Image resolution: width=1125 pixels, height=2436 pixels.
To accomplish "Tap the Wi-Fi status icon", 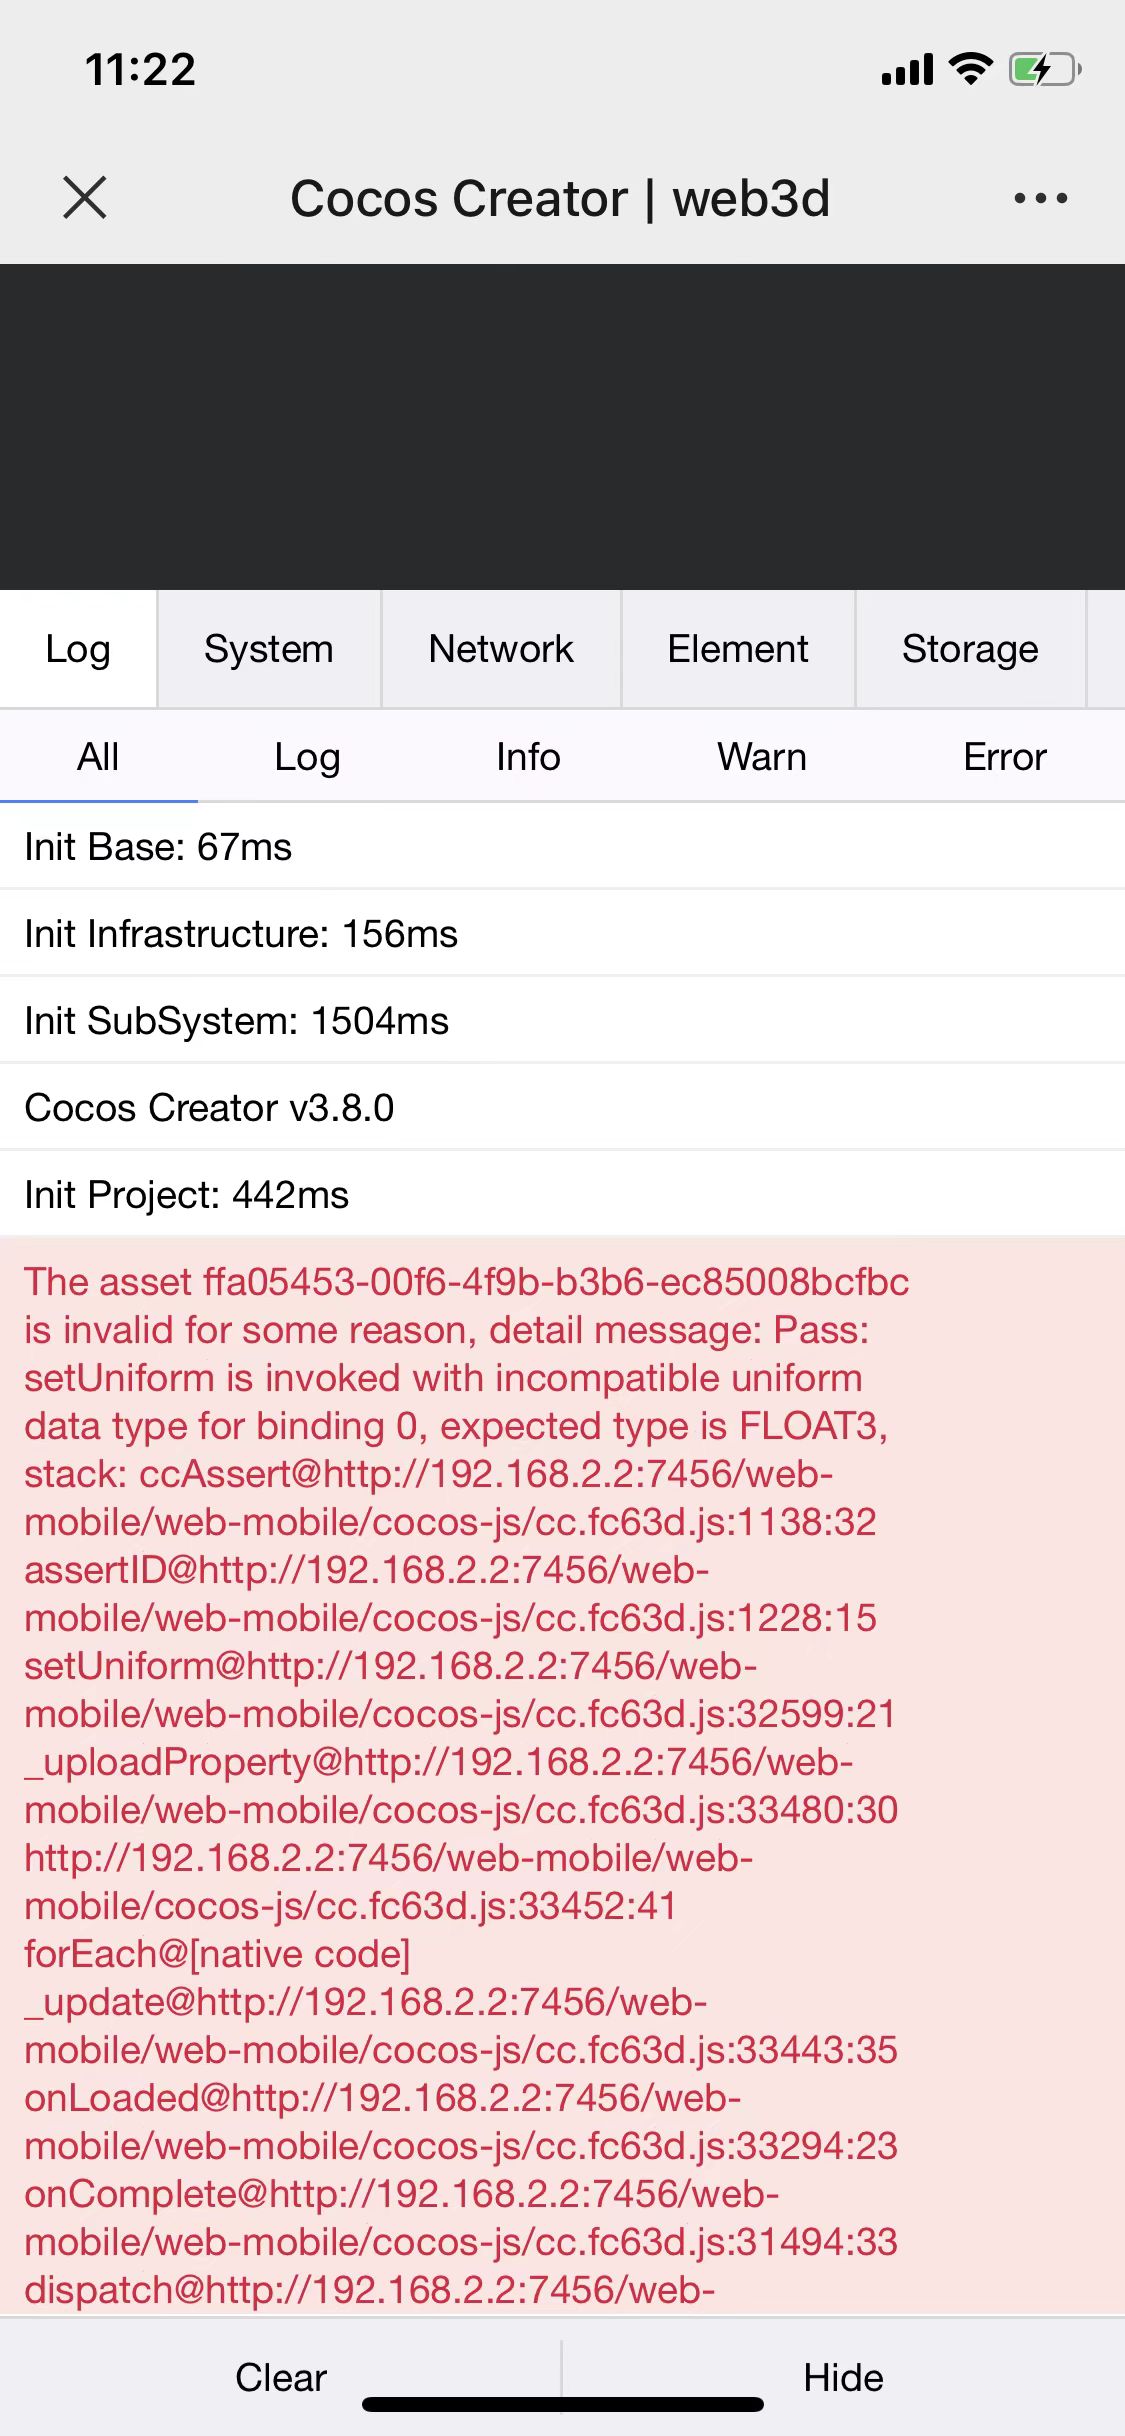I will click(969, 69).
